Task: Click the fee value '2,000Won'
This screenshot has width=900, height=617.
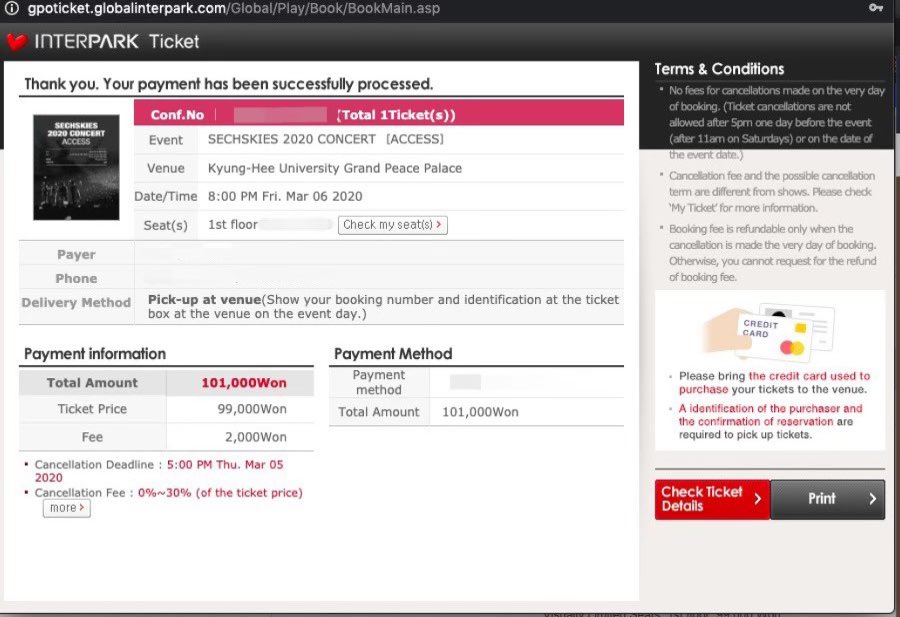Action: point(255,437)
